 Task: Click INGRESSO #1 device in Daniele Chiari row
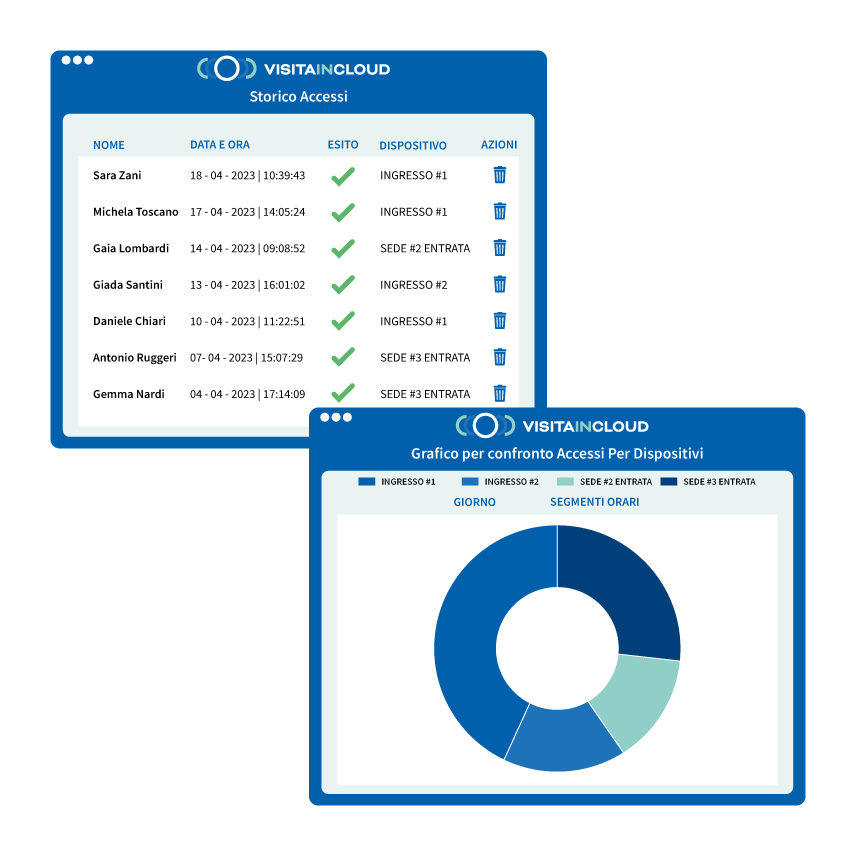point(413,322)
